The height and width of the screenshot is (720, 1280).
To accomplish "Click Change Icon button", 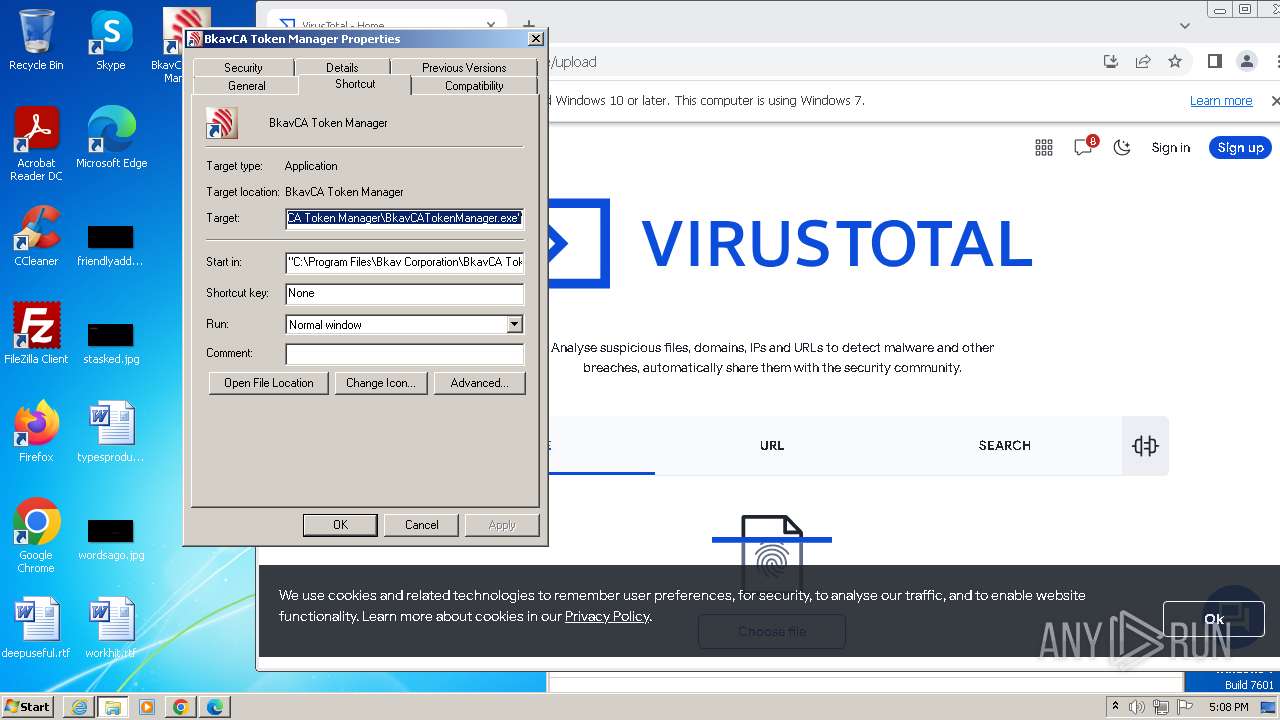I will pyautogui.click(x=380, y=383).
